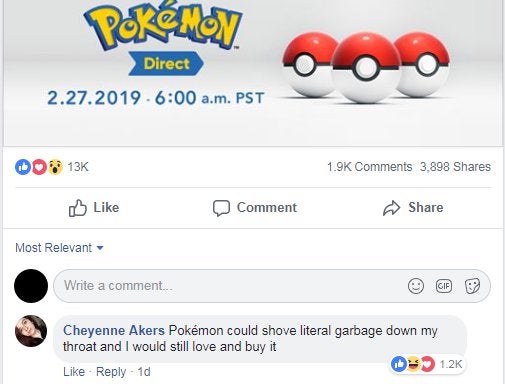View the 3,898 Shares list
This screenshot has width=505, height=384.
(x=455, y=167)
